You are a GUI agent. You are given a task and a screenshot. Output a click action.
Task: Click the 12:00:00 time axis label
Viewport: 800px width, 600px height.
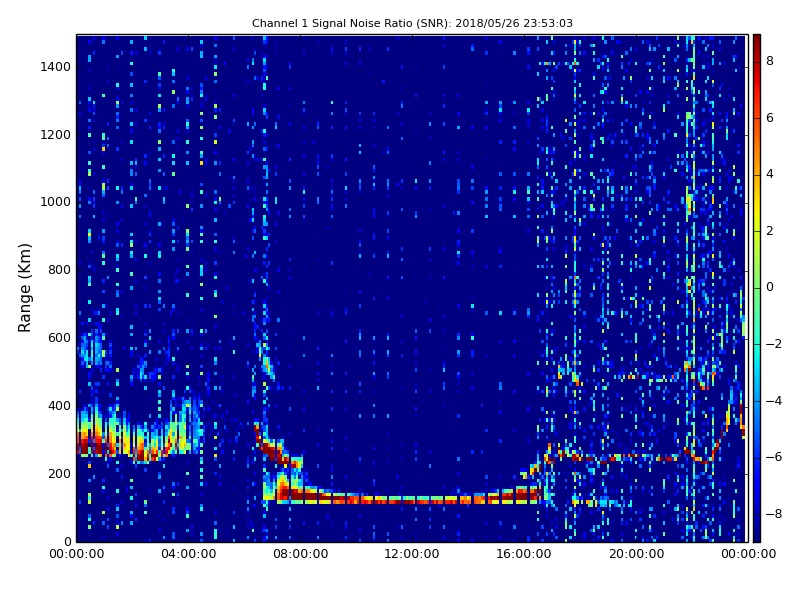point(412,554)
